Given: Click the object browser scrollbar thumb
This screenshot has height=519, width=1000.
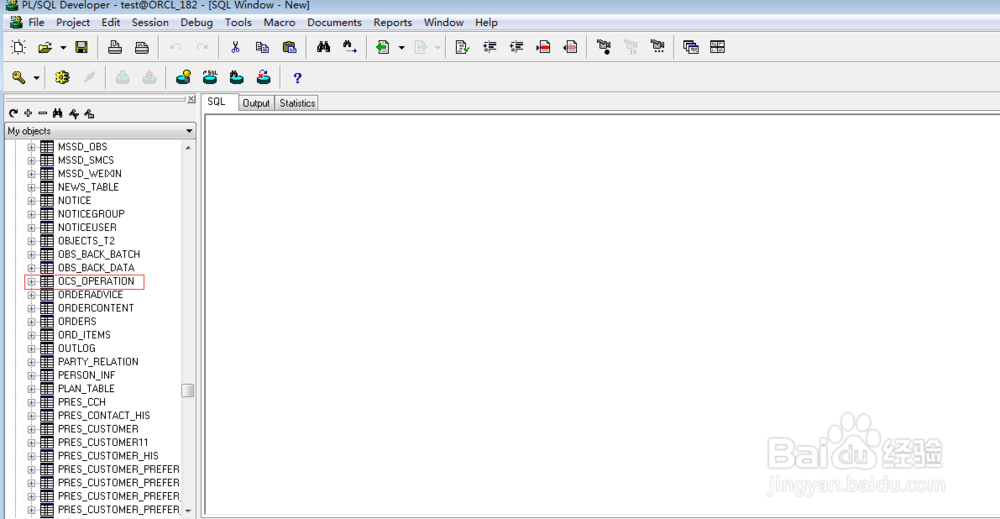Looking at the screenshot, I should coord(188,390).
